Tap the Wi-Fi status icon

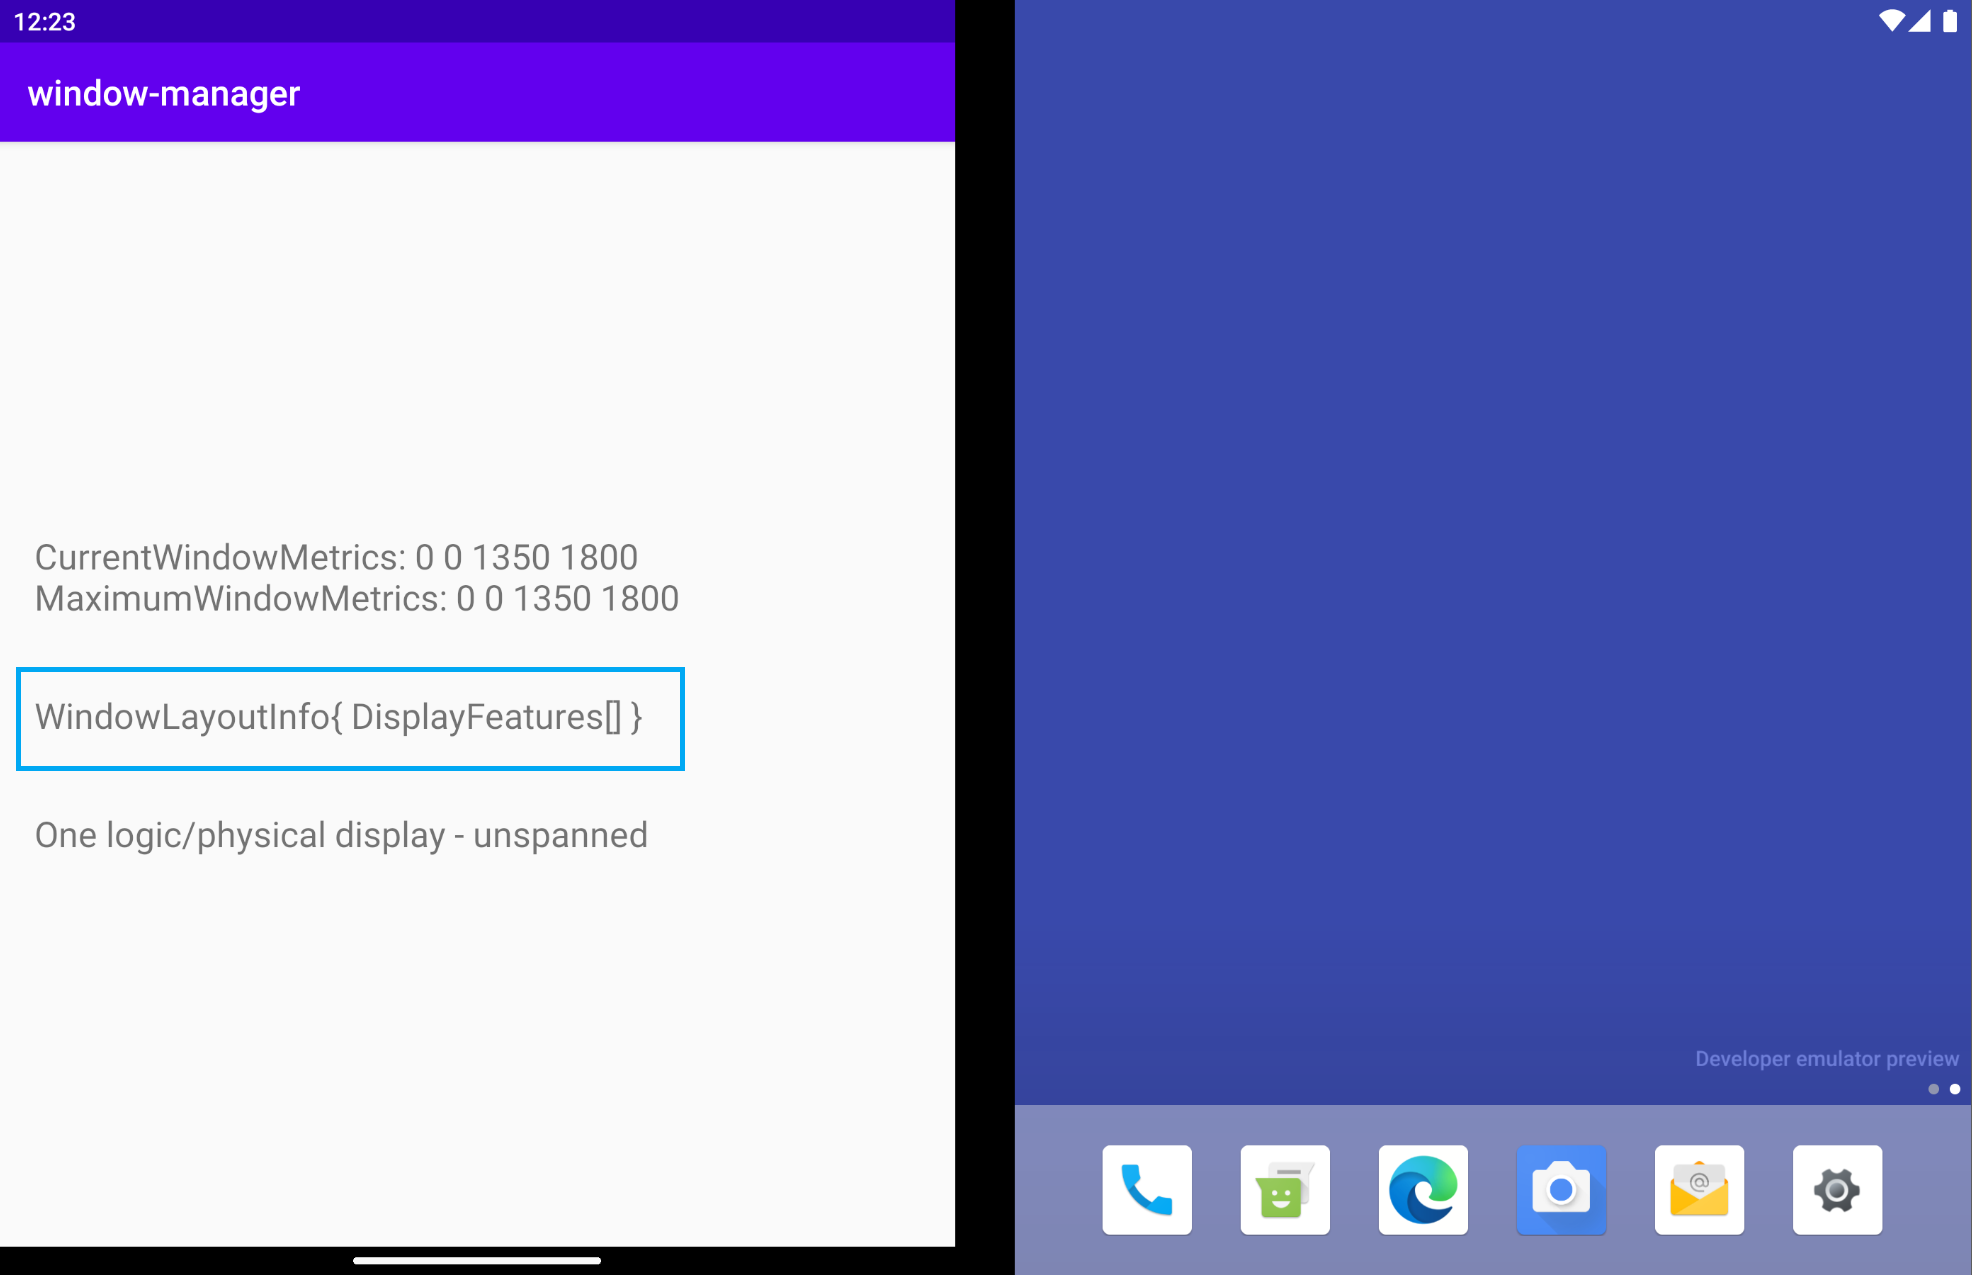(x=1891, y=21)
